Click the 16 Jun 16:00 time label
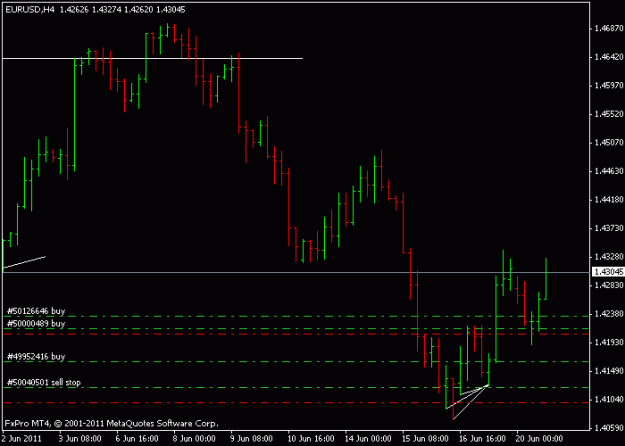This screenshot has height=446, width=625. [x=482, y=439]
